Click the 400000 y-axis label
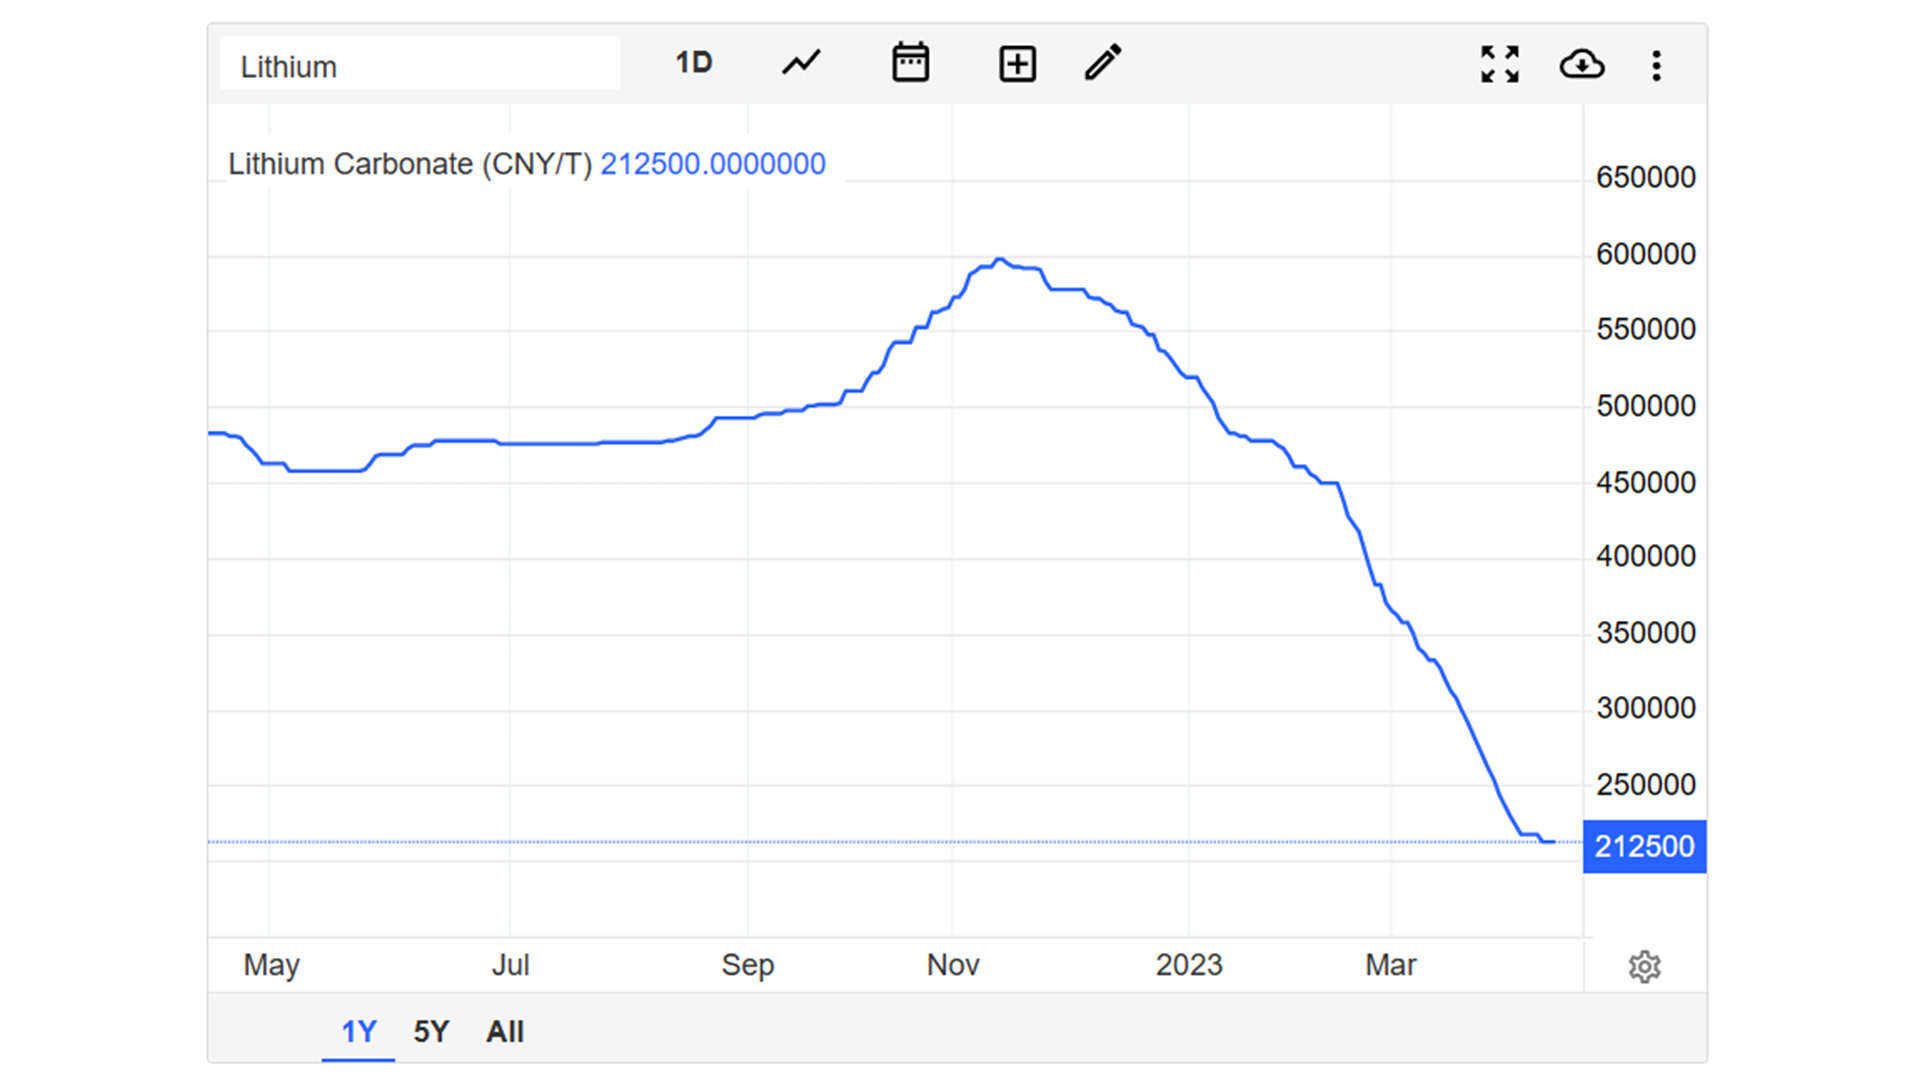The image size is (1920, 1080). [x=1646, y=556]
